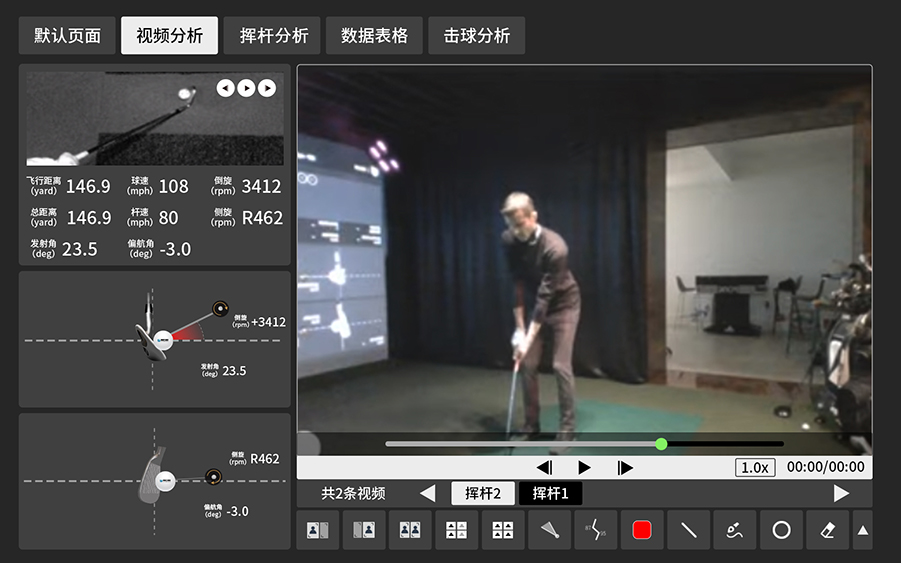Choose the first four-grid video layout

coord(456,530)
